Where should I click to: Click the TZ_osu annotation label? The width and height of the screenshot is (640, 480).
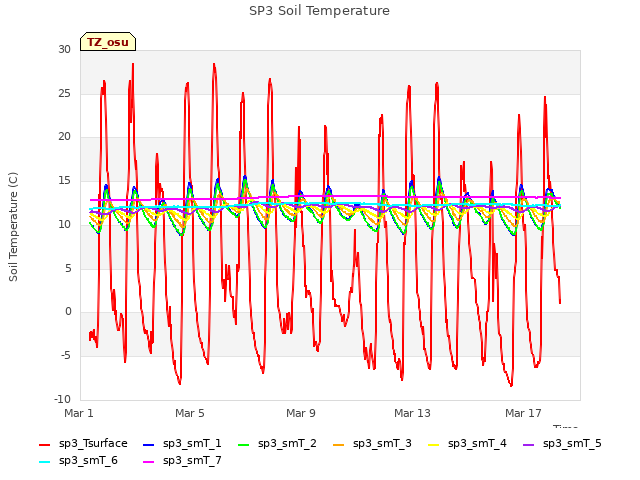point(108,42)
